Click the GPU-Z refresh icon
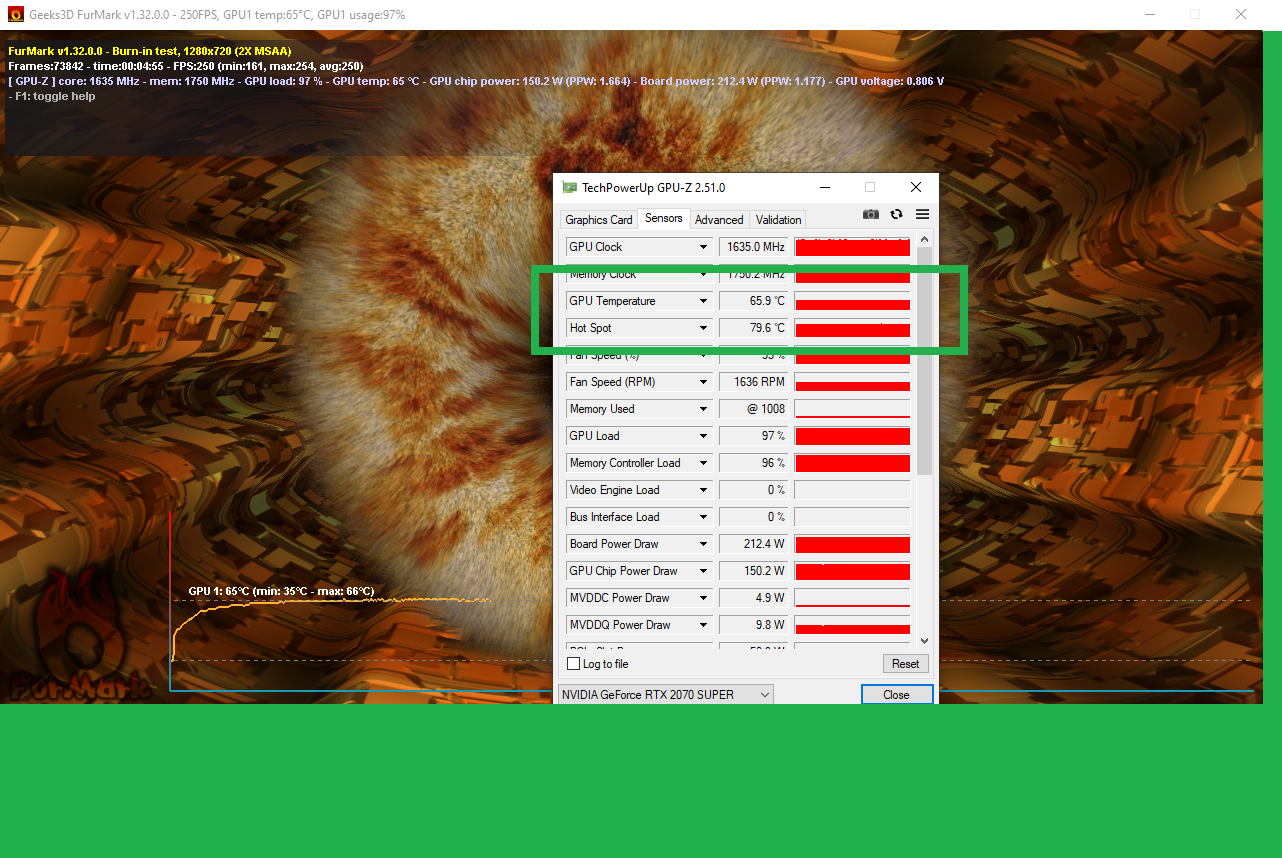1282x858 pixels. pyautogui.click(x=897, y=214)
